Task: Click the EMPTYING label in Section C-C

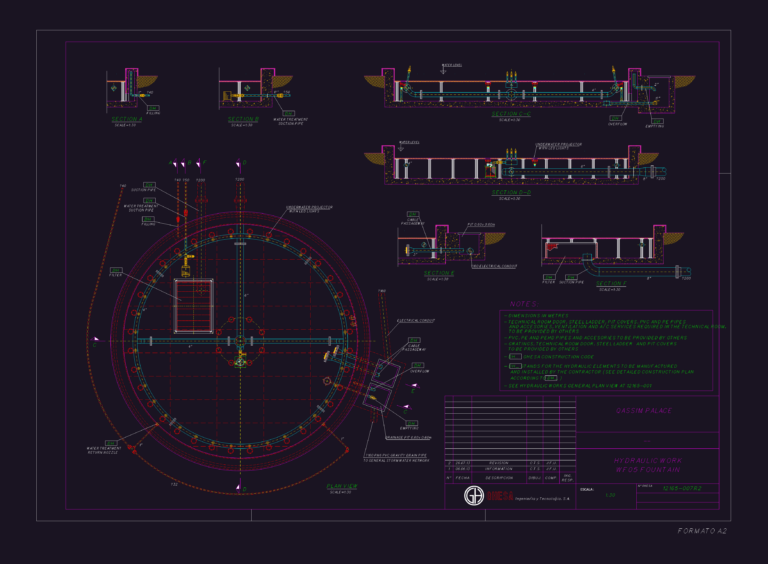Action: [655, 126]
